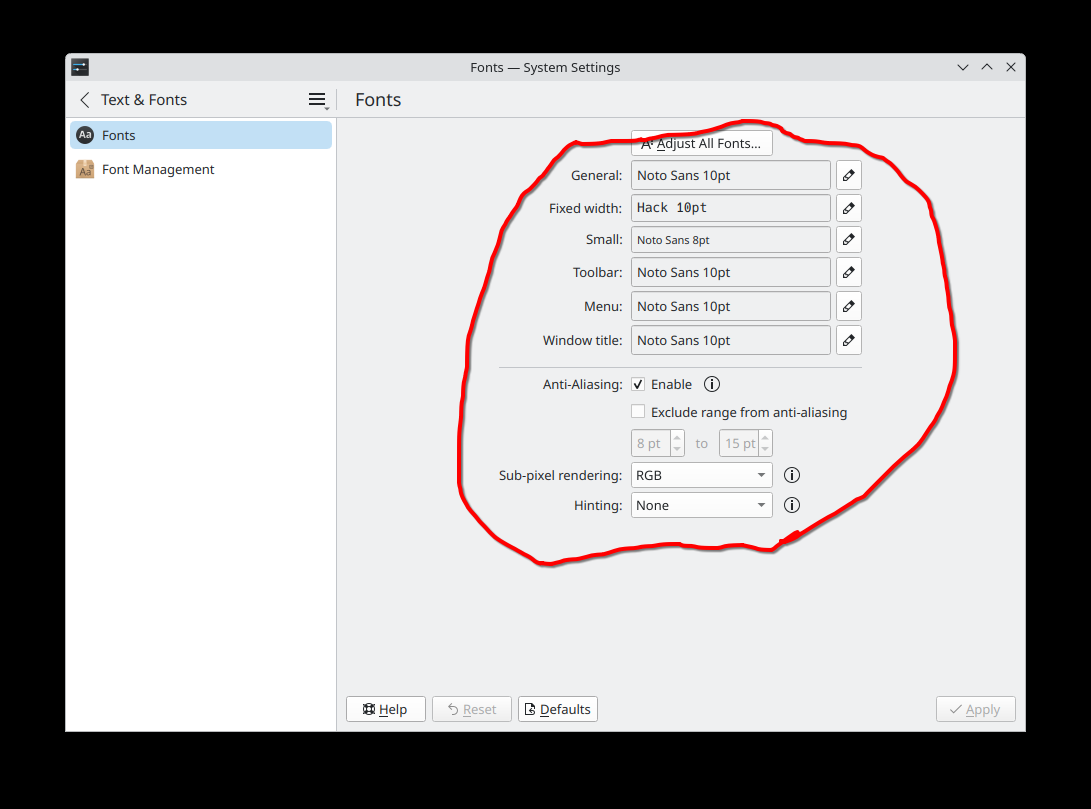Click the Window title font field
Image resolution: width=1091 pixels, height=809 pixels.
coord(731,340)
